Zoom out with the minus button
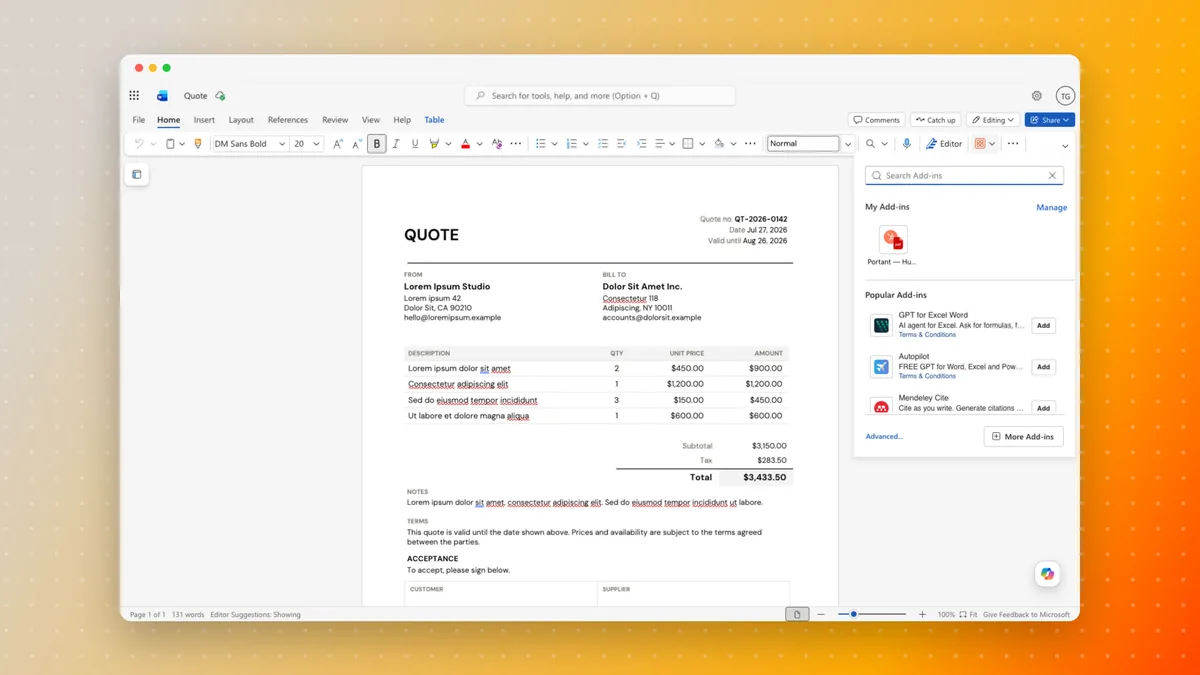This screenshot has width=1200, height=675. tap(821, 614)
